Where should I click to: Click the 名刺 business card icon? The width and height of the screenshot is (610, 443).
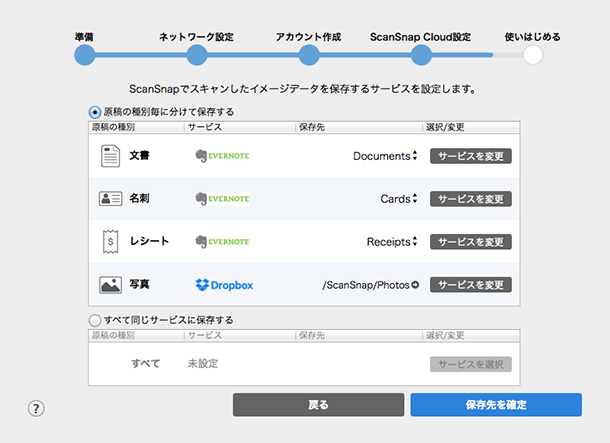(110, 199)
